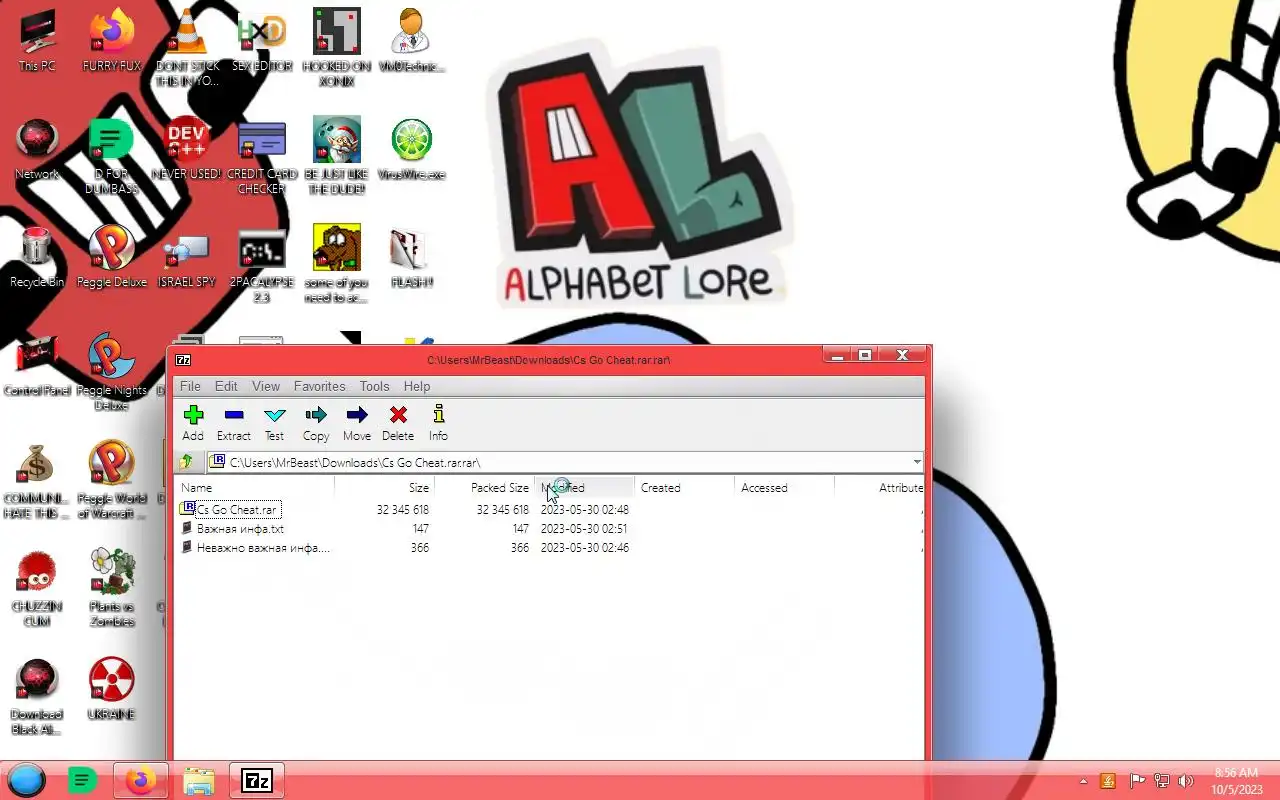Click the Peggle Nights Deluxe desktop icon
The image size is (1280, 800).
pyautogui.click(x=111, y=372)
